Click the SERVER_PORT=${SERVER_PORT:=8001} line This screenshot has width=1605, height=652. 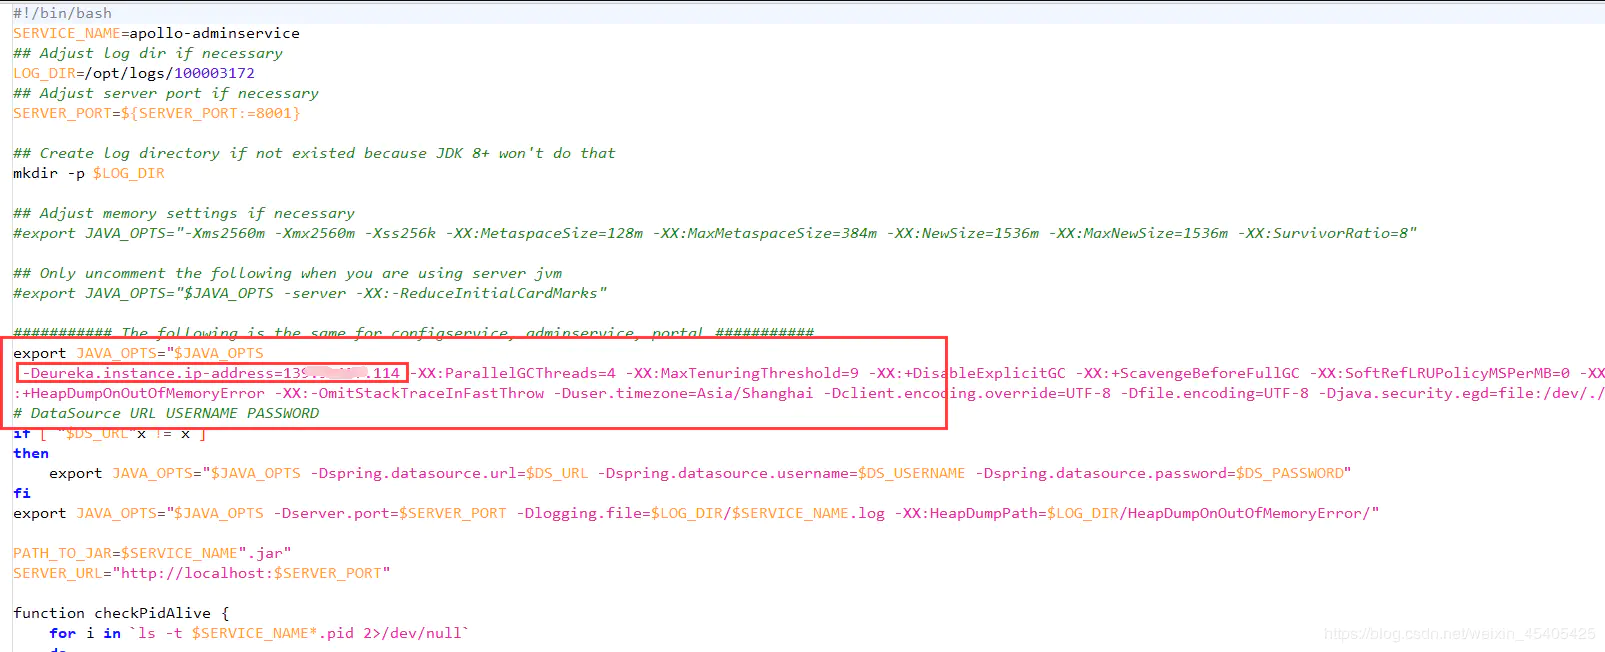pos(157,113)
